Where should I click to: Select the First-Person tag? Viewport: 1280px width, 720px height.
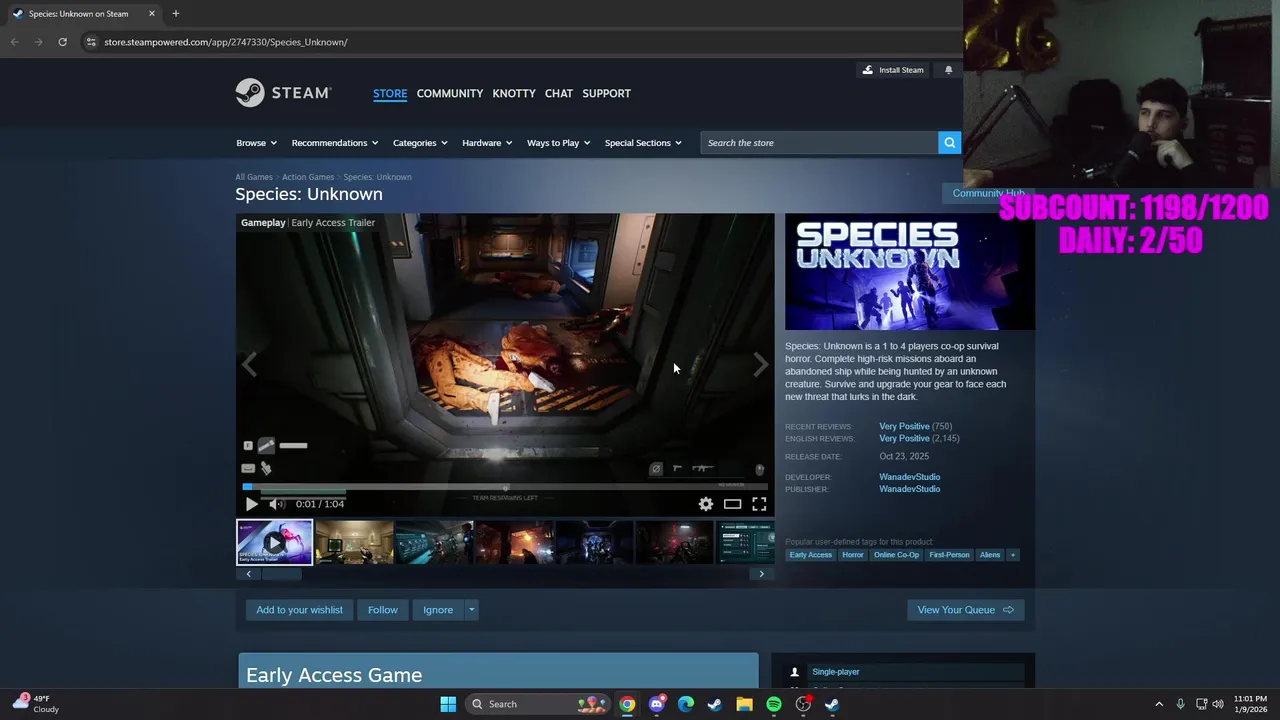click(949, 555)
